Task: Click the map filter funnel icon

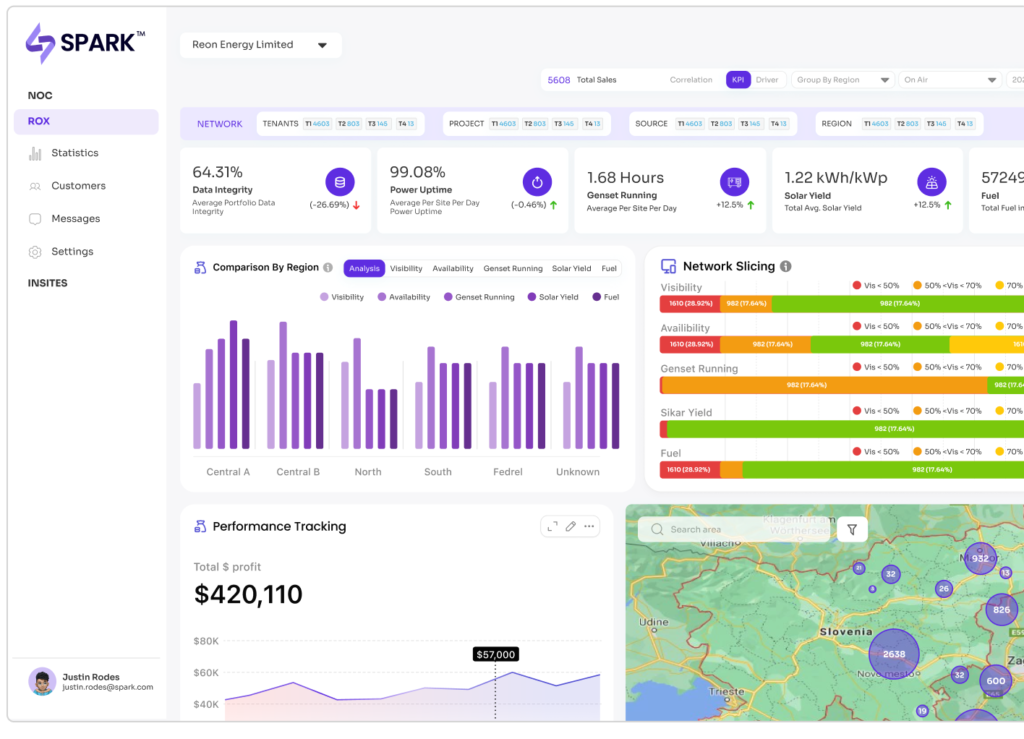Action: click(852, 530)
